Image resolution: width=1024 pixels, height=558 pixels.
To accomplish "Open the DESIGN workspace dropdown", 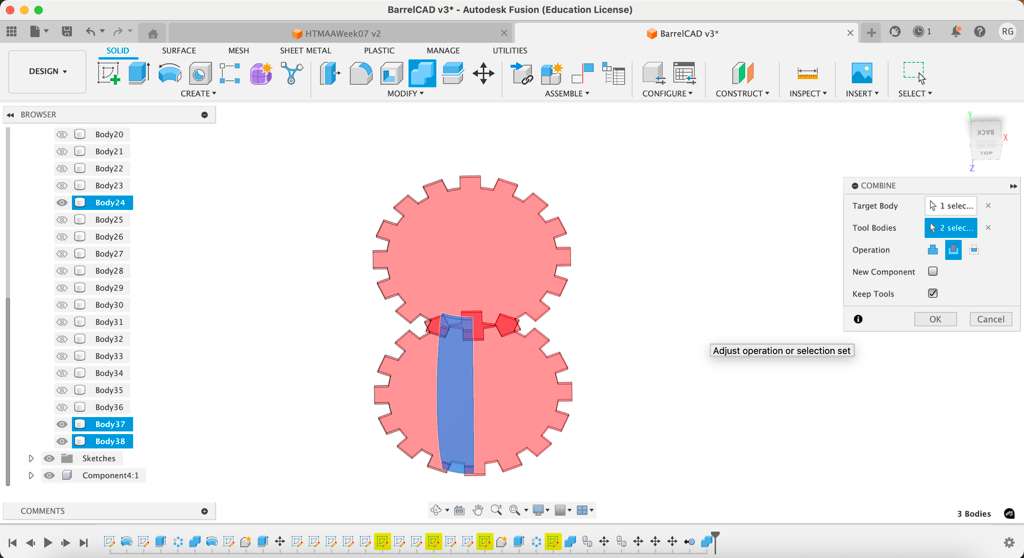I will [47, 72].
